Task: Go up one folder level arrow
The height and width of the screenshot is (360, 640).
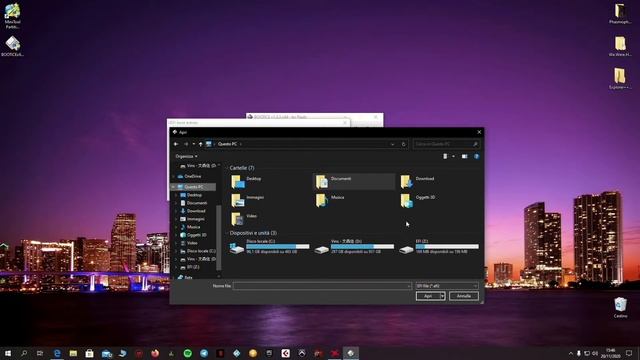Action: (200, 144)
